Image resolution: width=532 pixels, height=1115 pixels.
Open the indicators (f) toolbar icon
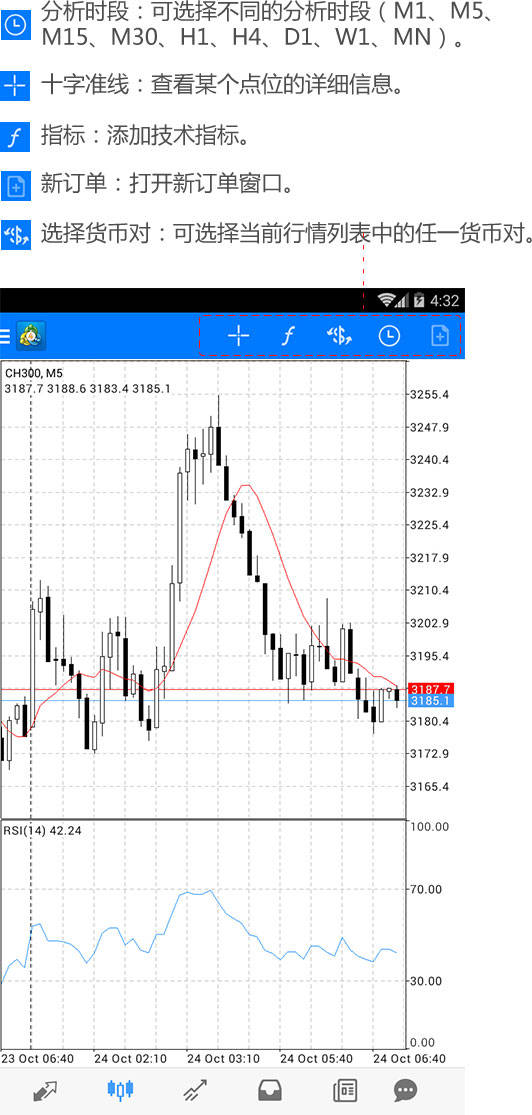[287, 336]
